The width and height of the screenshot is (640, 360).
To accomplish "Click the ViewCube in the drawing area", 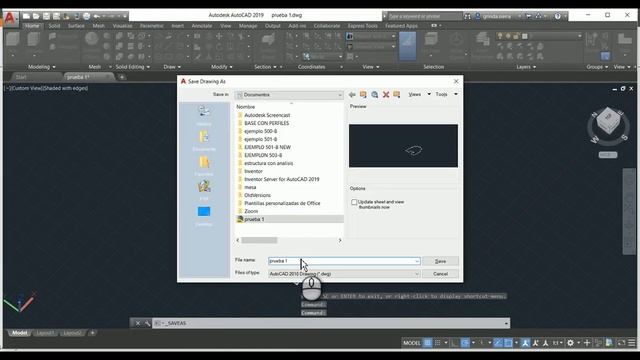I will [608, 121].
